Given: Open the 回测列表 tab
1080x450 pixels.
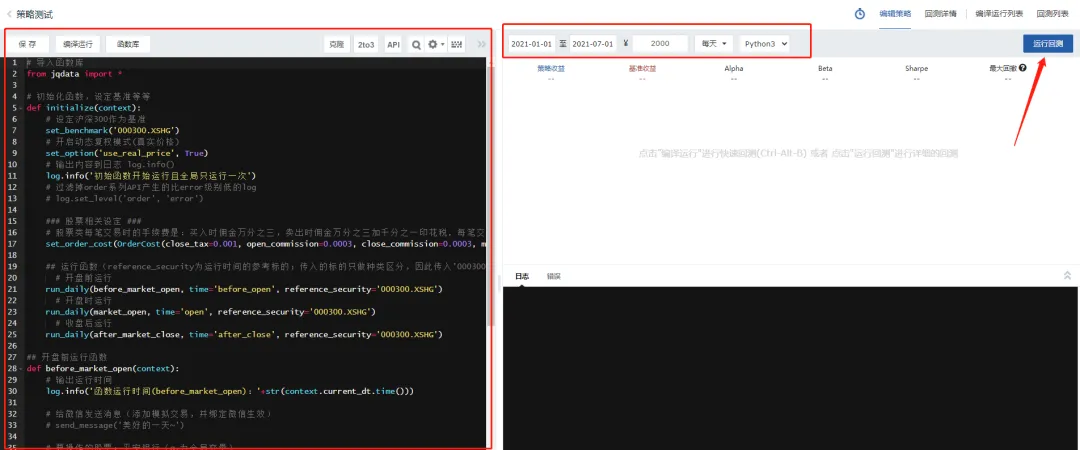Looking at the screenshot, I should click(1052, 14).
